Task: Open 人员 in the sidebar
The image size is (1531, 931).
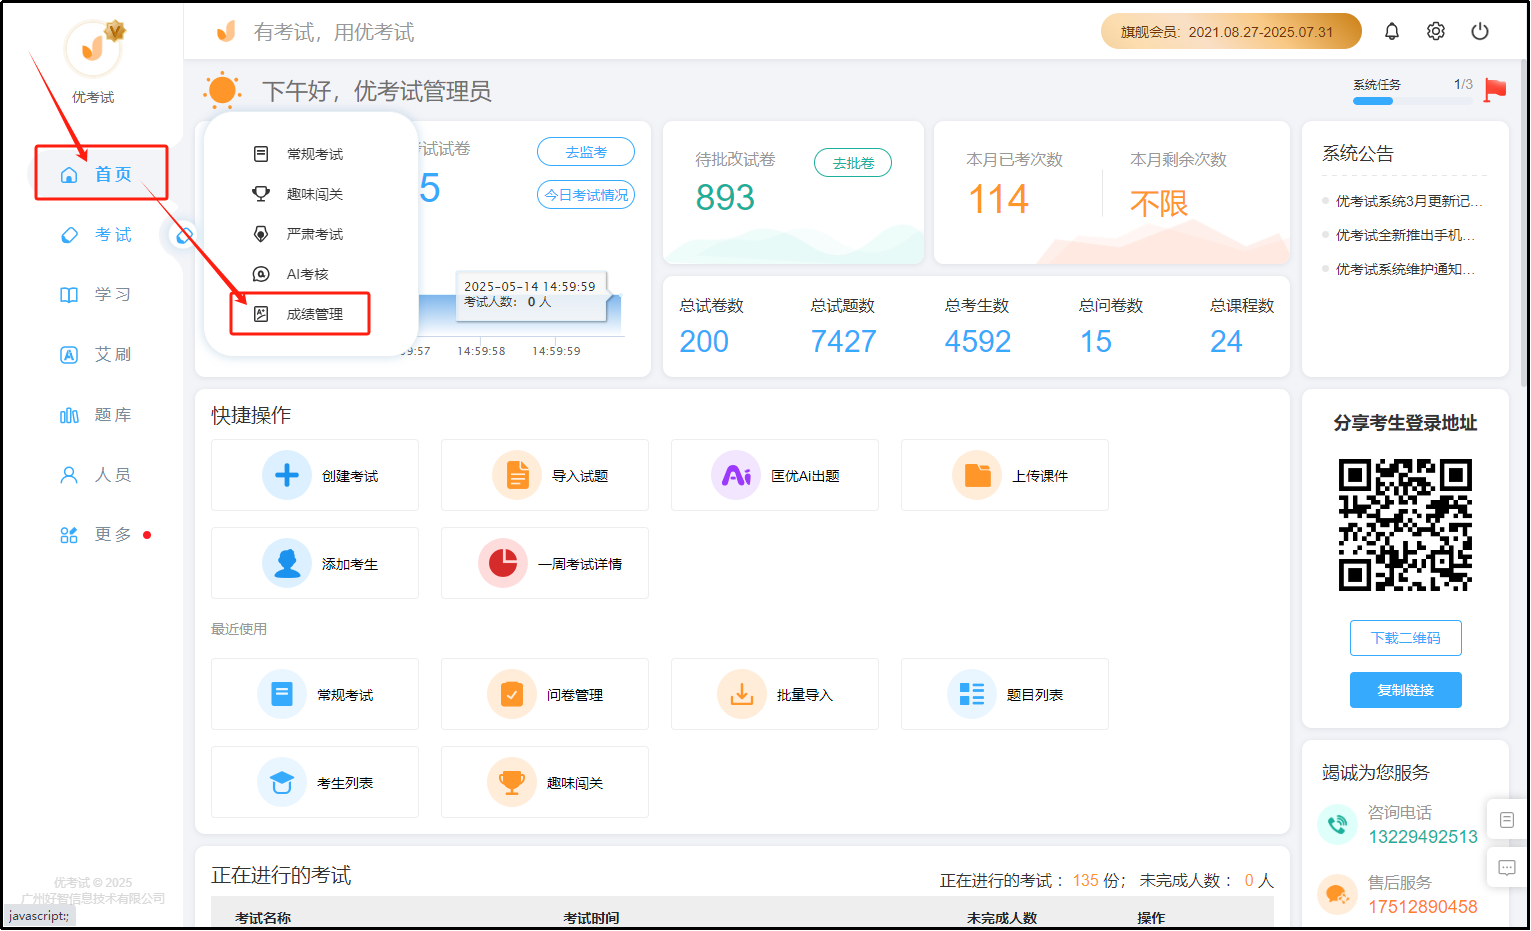Action: click(x=96, y=475)
